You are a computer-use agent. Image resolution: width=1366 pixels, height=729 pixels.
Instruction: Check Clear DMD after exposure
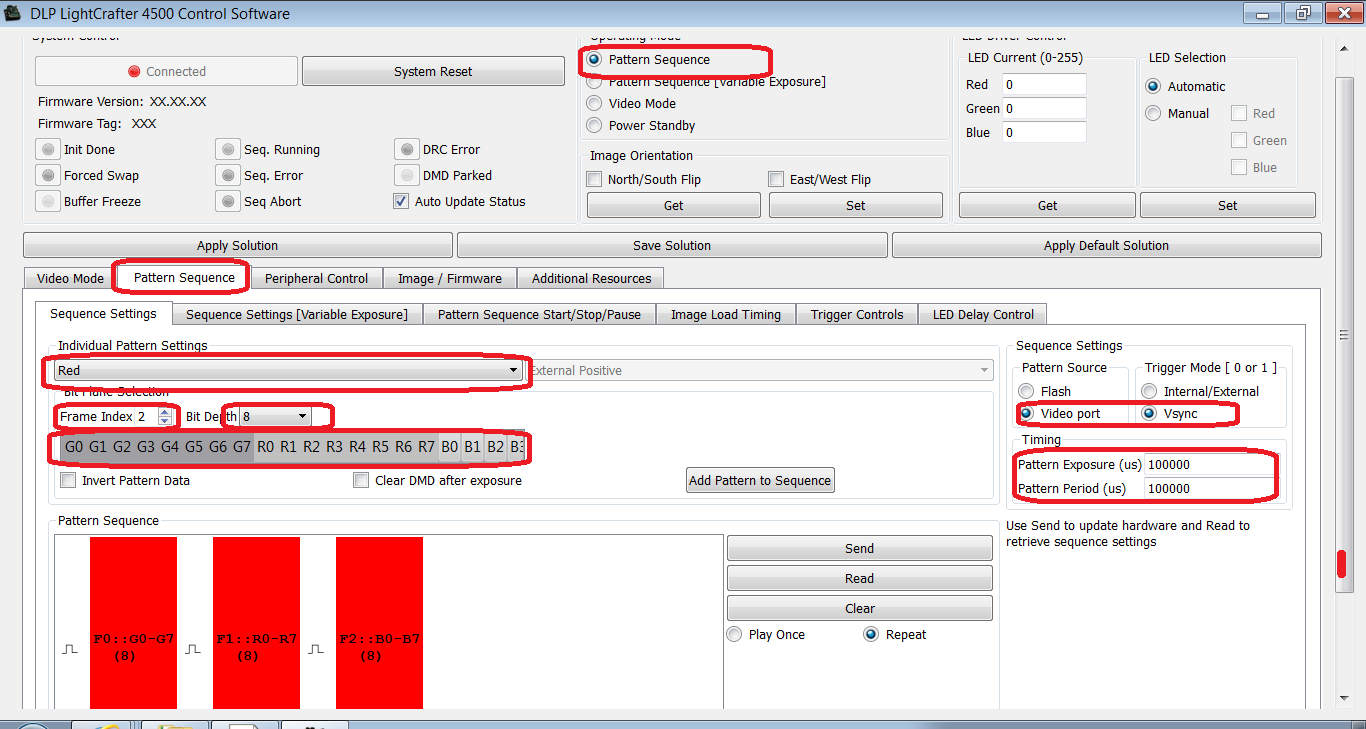pos(361,481)
